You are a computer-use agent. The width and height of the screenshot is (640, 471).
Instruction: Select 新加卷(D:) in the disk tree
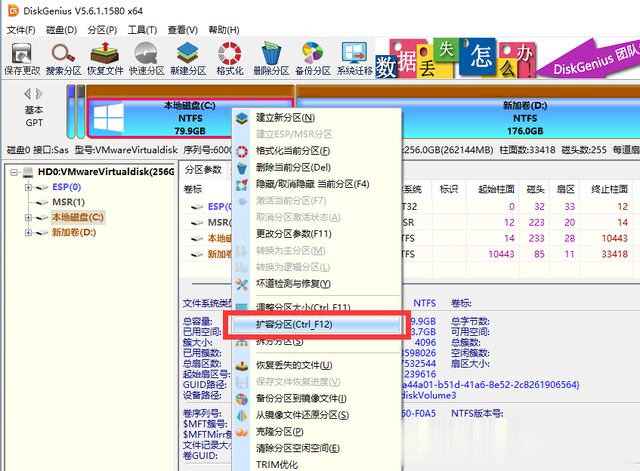(x=74, y=232)
